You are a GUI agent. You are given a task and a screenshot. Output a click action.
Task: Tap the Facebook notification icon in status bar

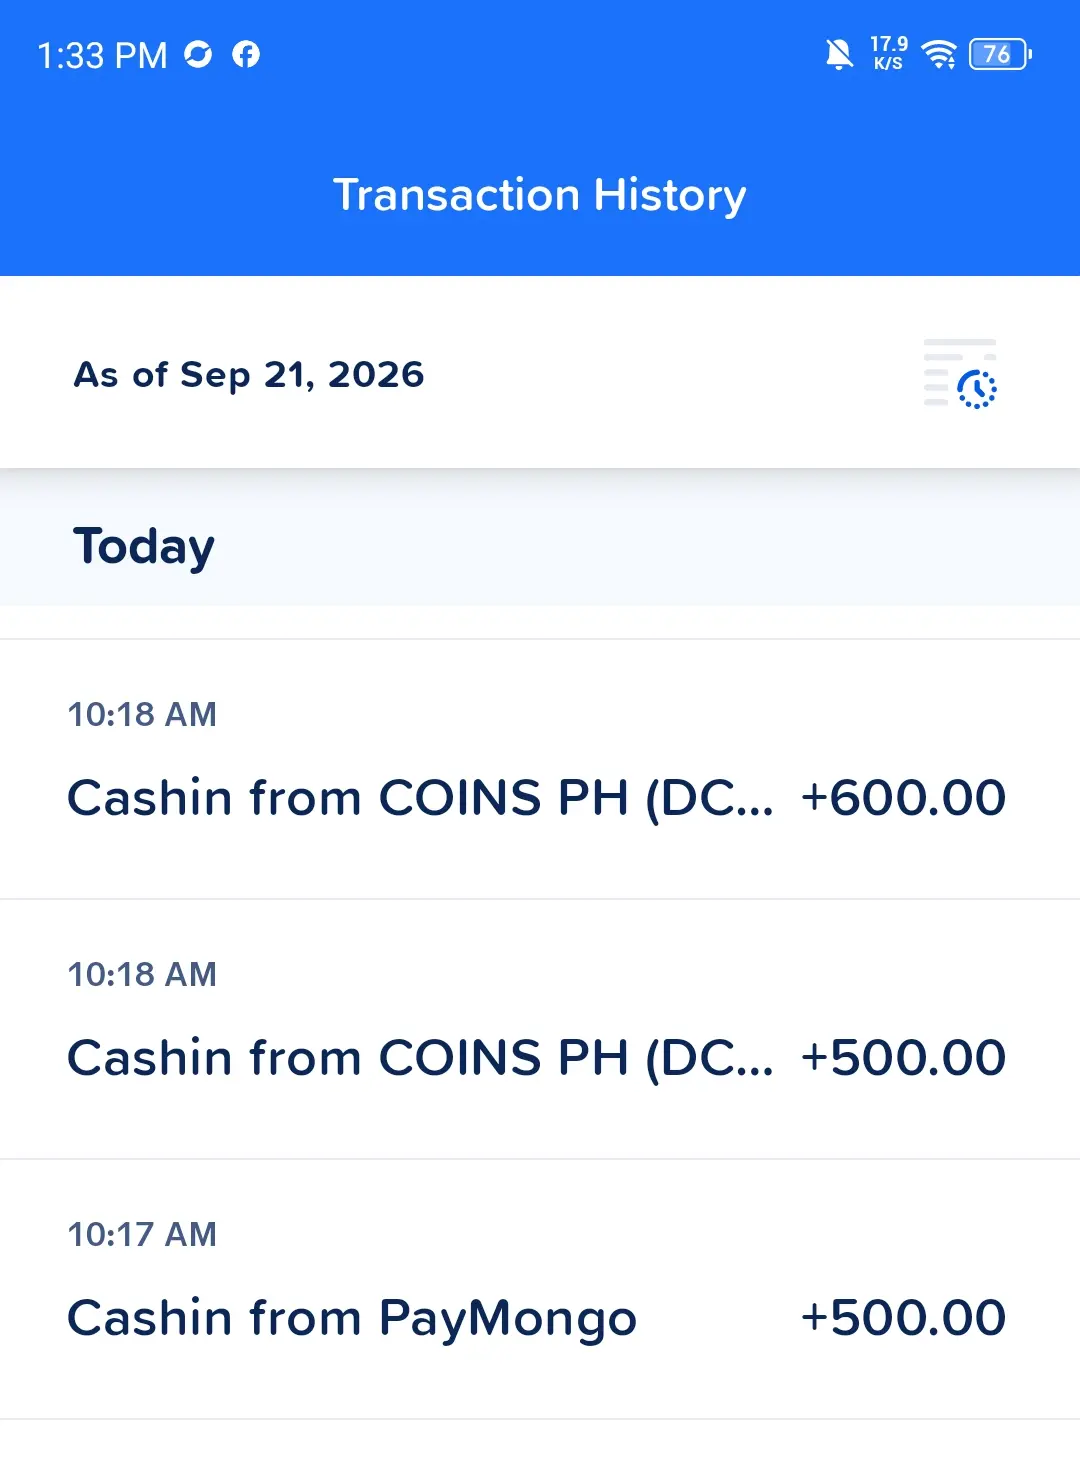(x=246, y=54)
